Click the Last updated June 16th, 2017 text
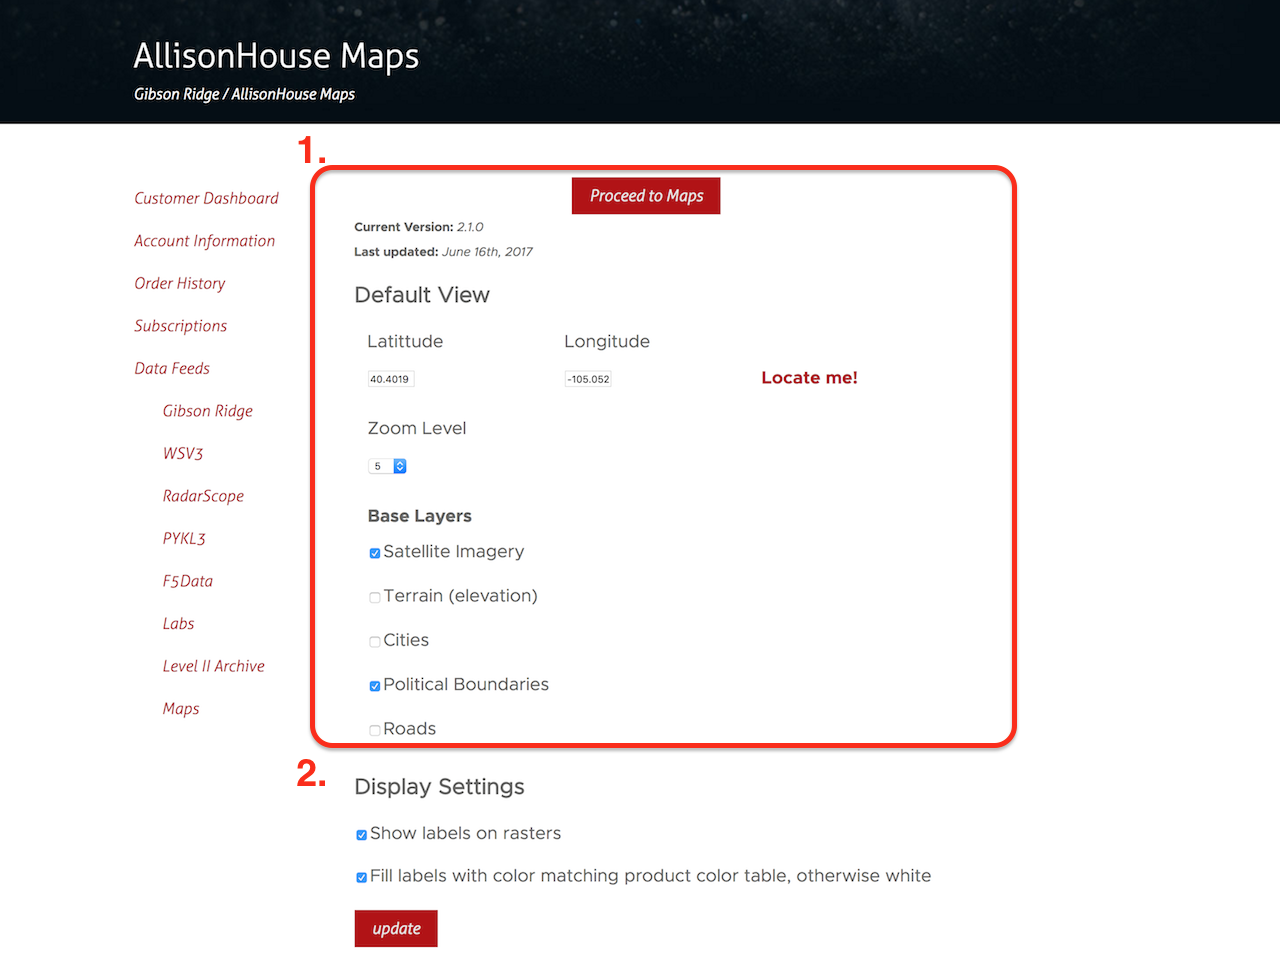Viewport: 1280px width, 972px height. click(x=443, y=252)
